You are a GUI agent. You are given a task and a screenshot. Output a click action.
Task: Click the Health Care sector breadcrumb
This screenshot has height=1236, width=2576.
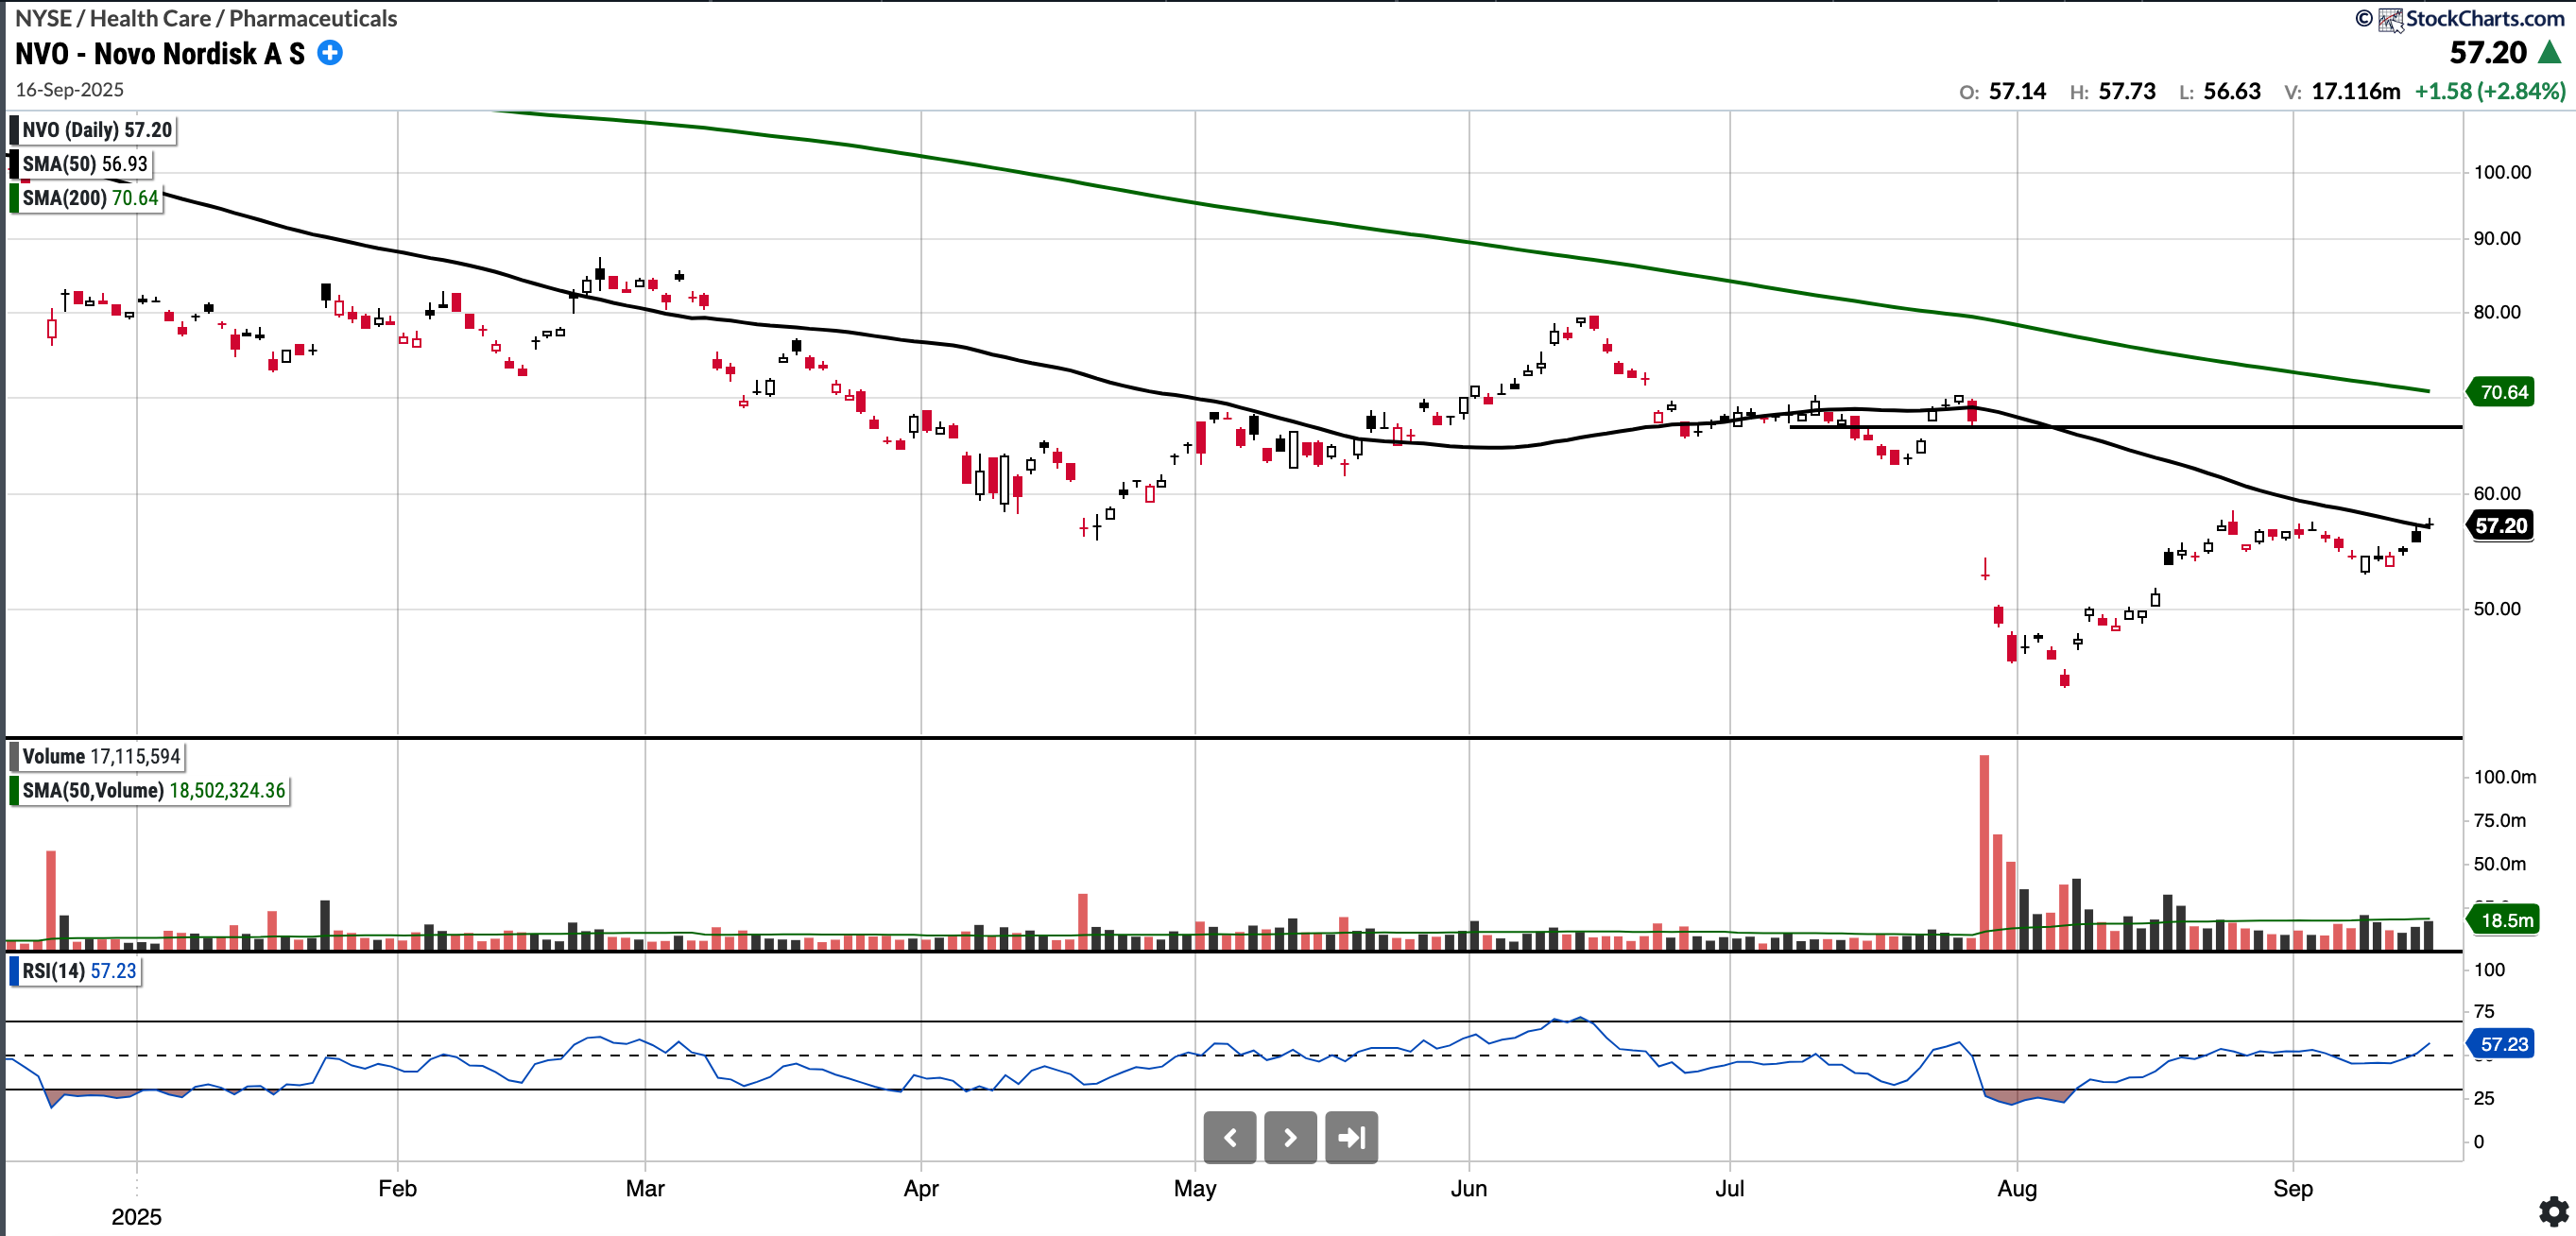[x=150, y=18]
